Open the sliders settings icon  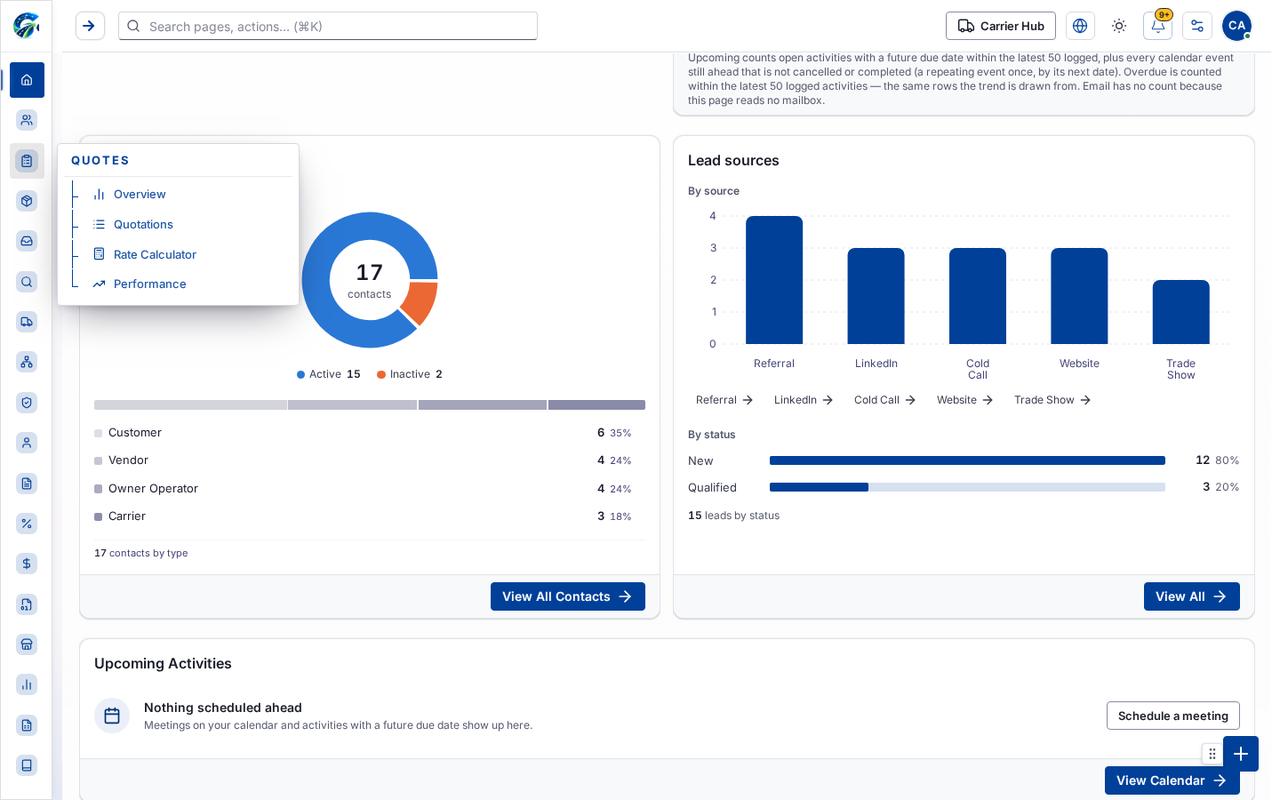click(x=1197, y=26)
